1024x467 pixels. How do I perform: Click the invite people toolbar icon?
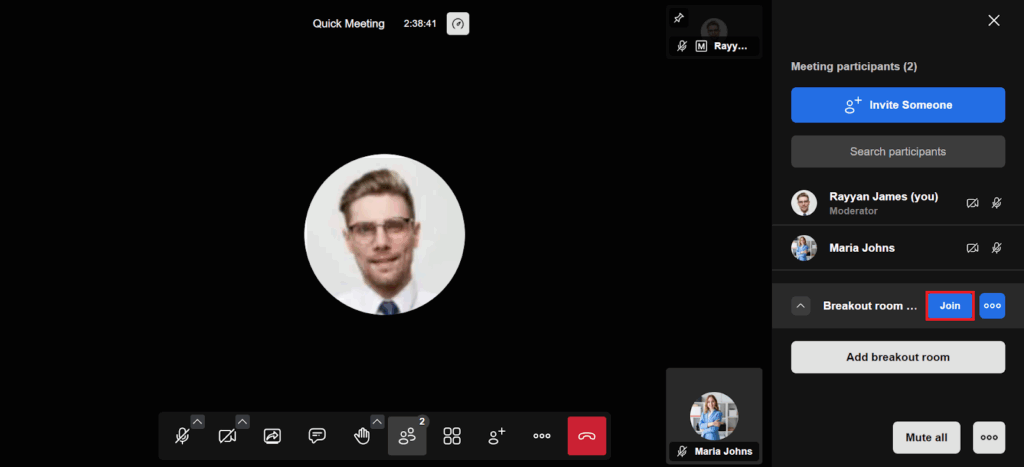(497, 436)
